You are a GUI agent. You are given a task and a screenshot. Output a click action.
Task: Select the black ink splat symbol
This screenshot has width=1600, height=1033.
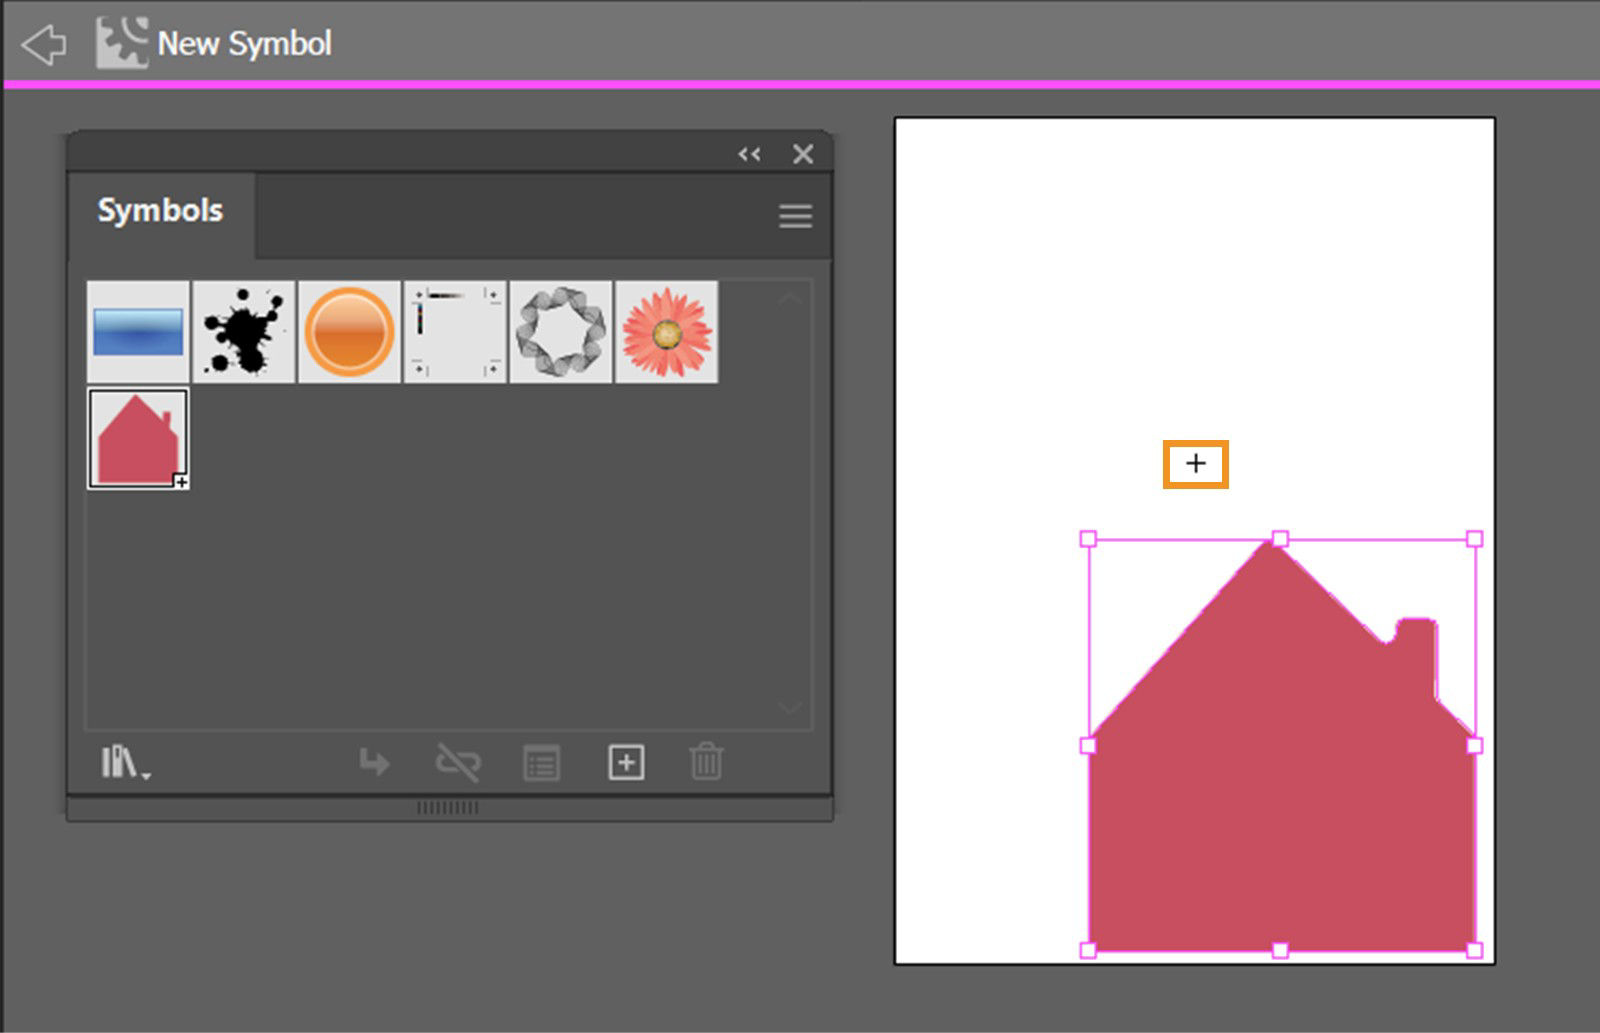click(243, 332)
